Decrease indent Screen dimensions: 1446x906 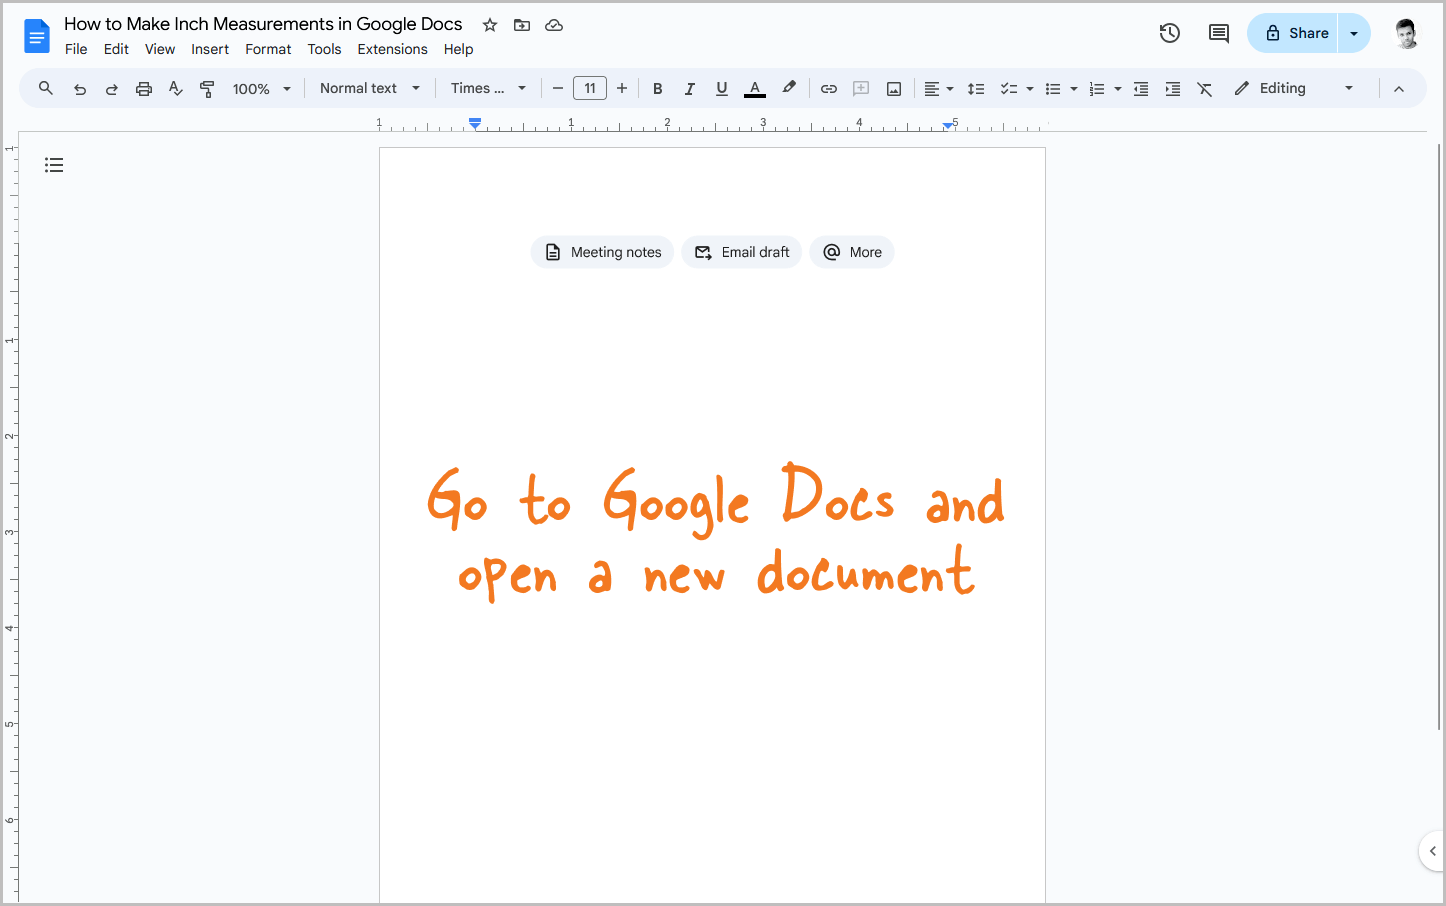pos(1141,89)
